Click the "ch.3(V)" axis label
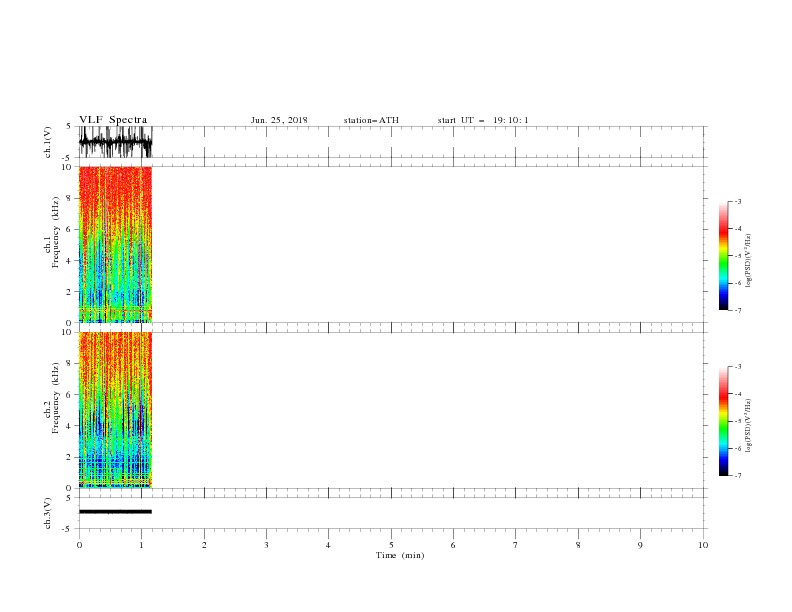The image size is (792, 612). coord(48,514)
